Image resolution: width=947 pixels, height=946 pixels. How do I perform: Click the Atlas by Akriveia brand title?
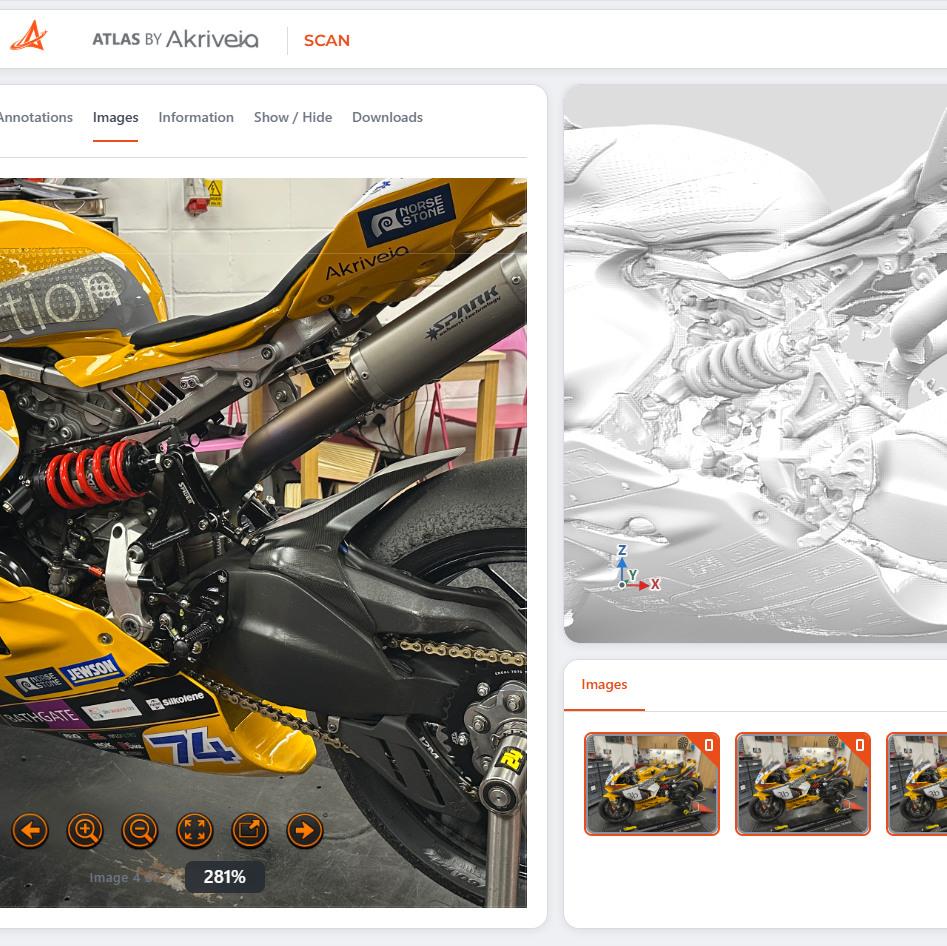(175, 39)
